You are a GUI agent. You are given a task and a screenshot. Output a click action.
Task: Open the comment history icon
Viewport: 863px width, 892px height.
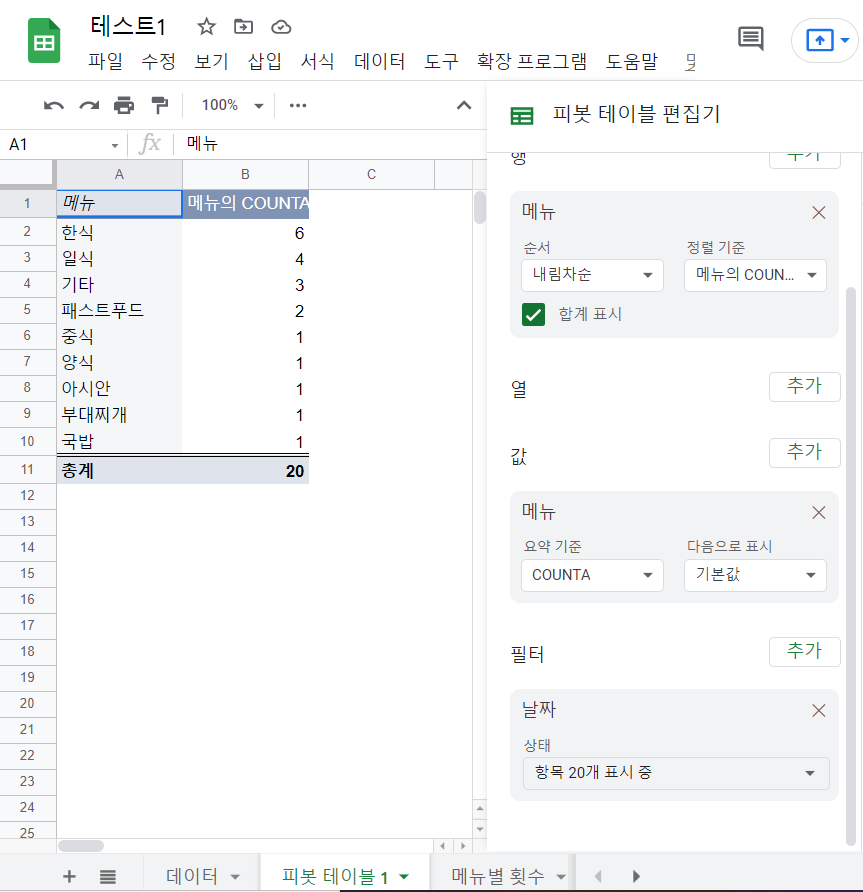pos(750,39)
